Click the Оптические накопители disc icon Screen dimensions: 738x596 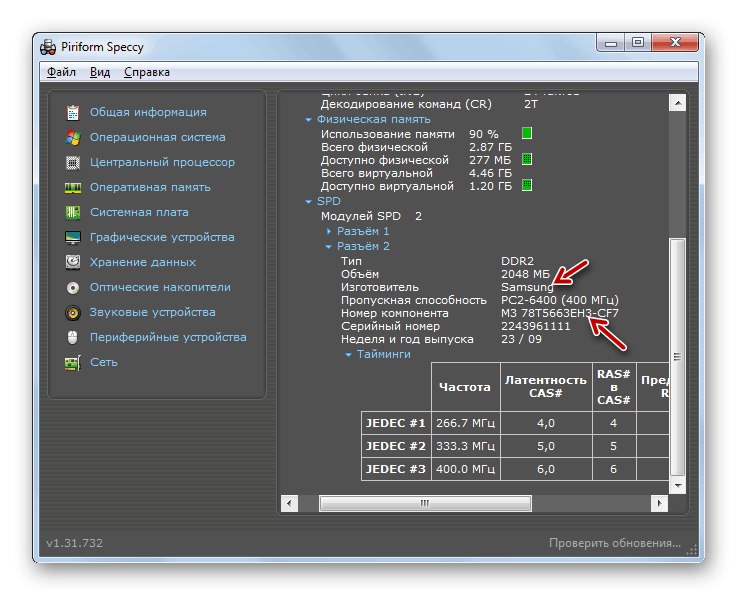pos(72,287)
